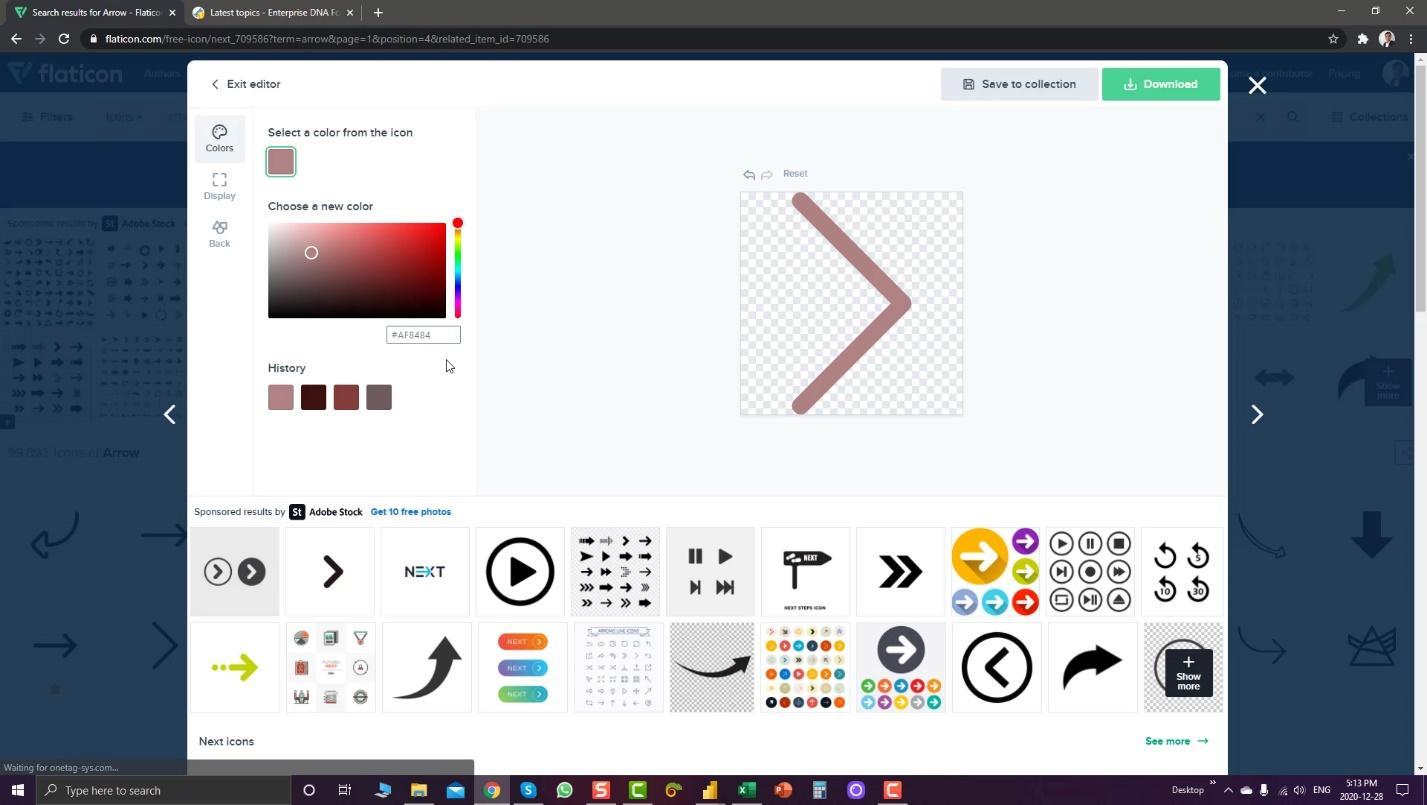Download the edited icon
Screen dimensions: 1427x805
click(1161, 84)
